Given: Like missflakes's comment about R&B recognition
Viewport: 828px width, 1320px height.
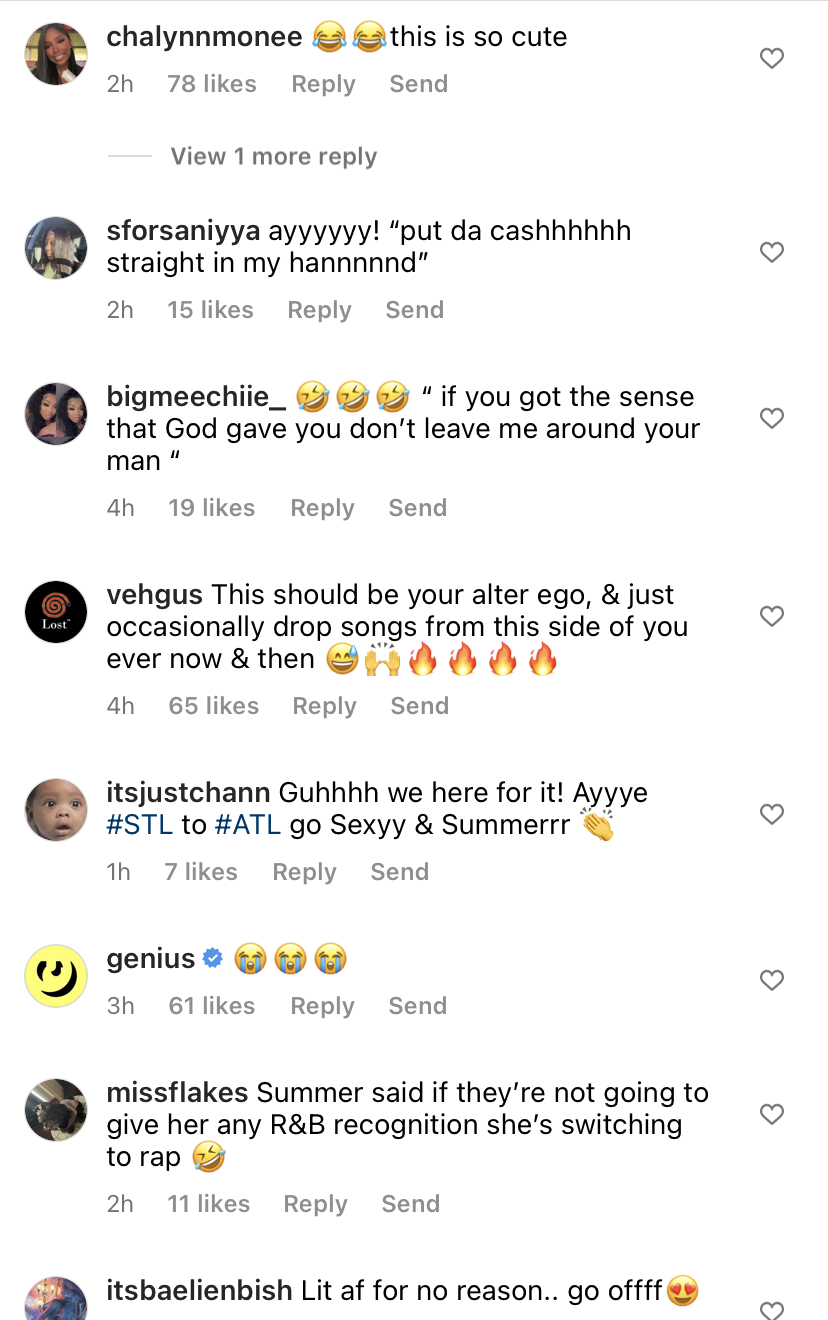Looking at the screenshot, I should point(772,1113).
